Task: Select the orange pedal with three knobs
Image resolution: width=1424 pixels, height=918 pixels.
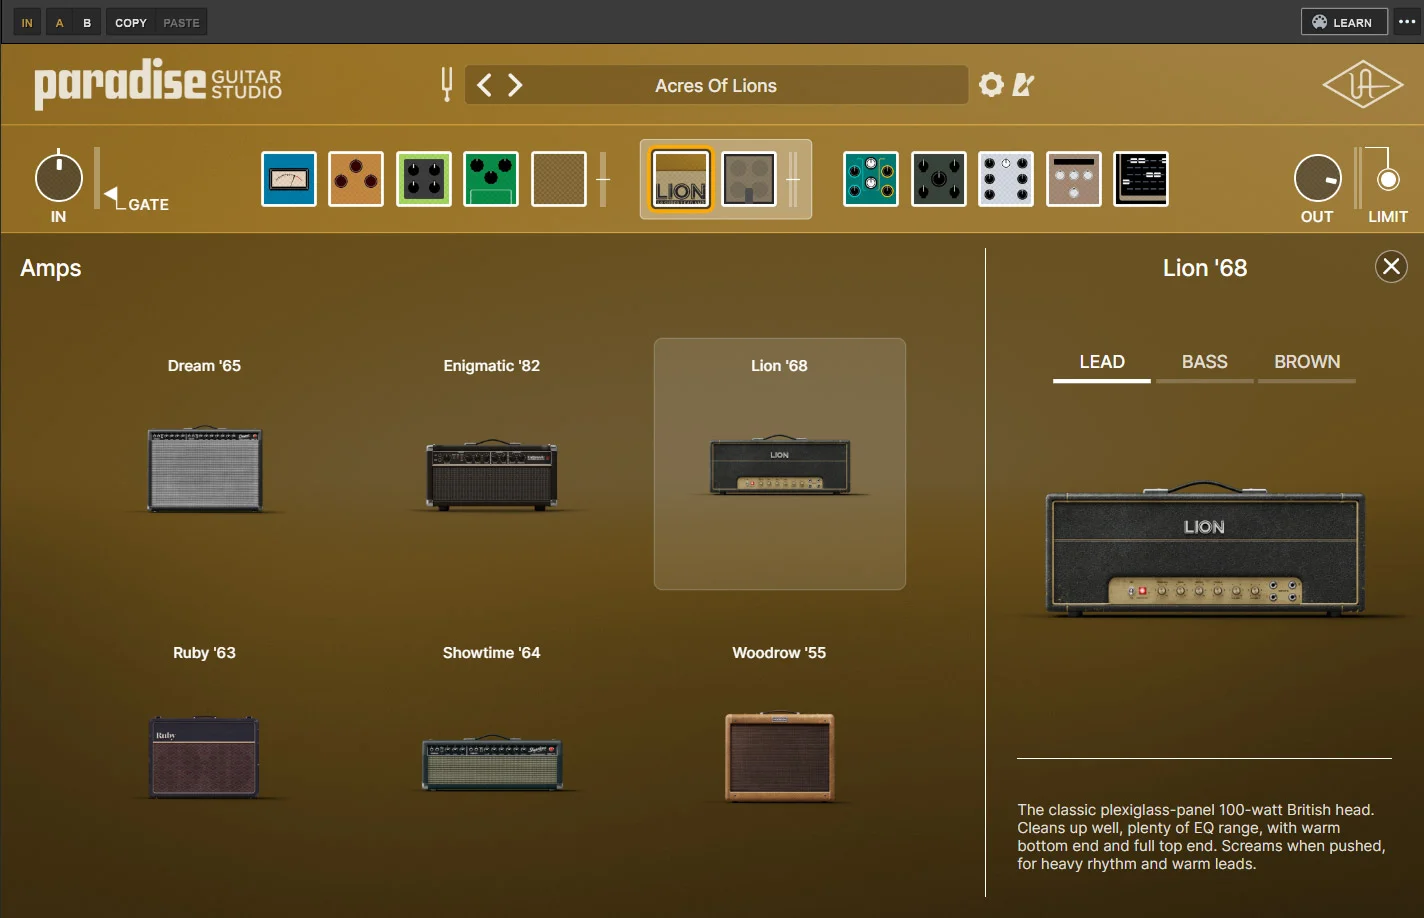Action: click(356, 179)
